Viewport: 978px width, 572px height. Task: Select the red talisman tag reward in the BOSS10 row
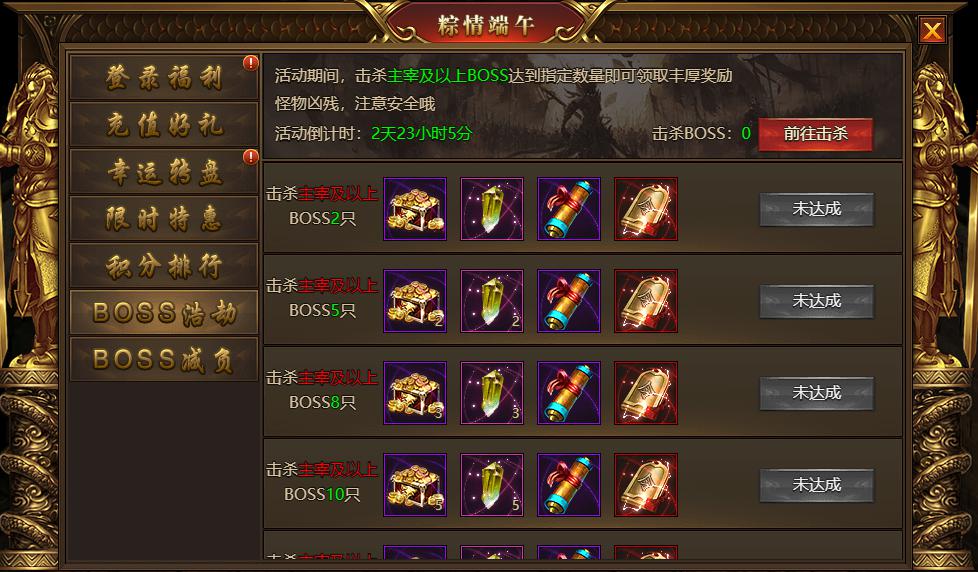tap(646, 485)
